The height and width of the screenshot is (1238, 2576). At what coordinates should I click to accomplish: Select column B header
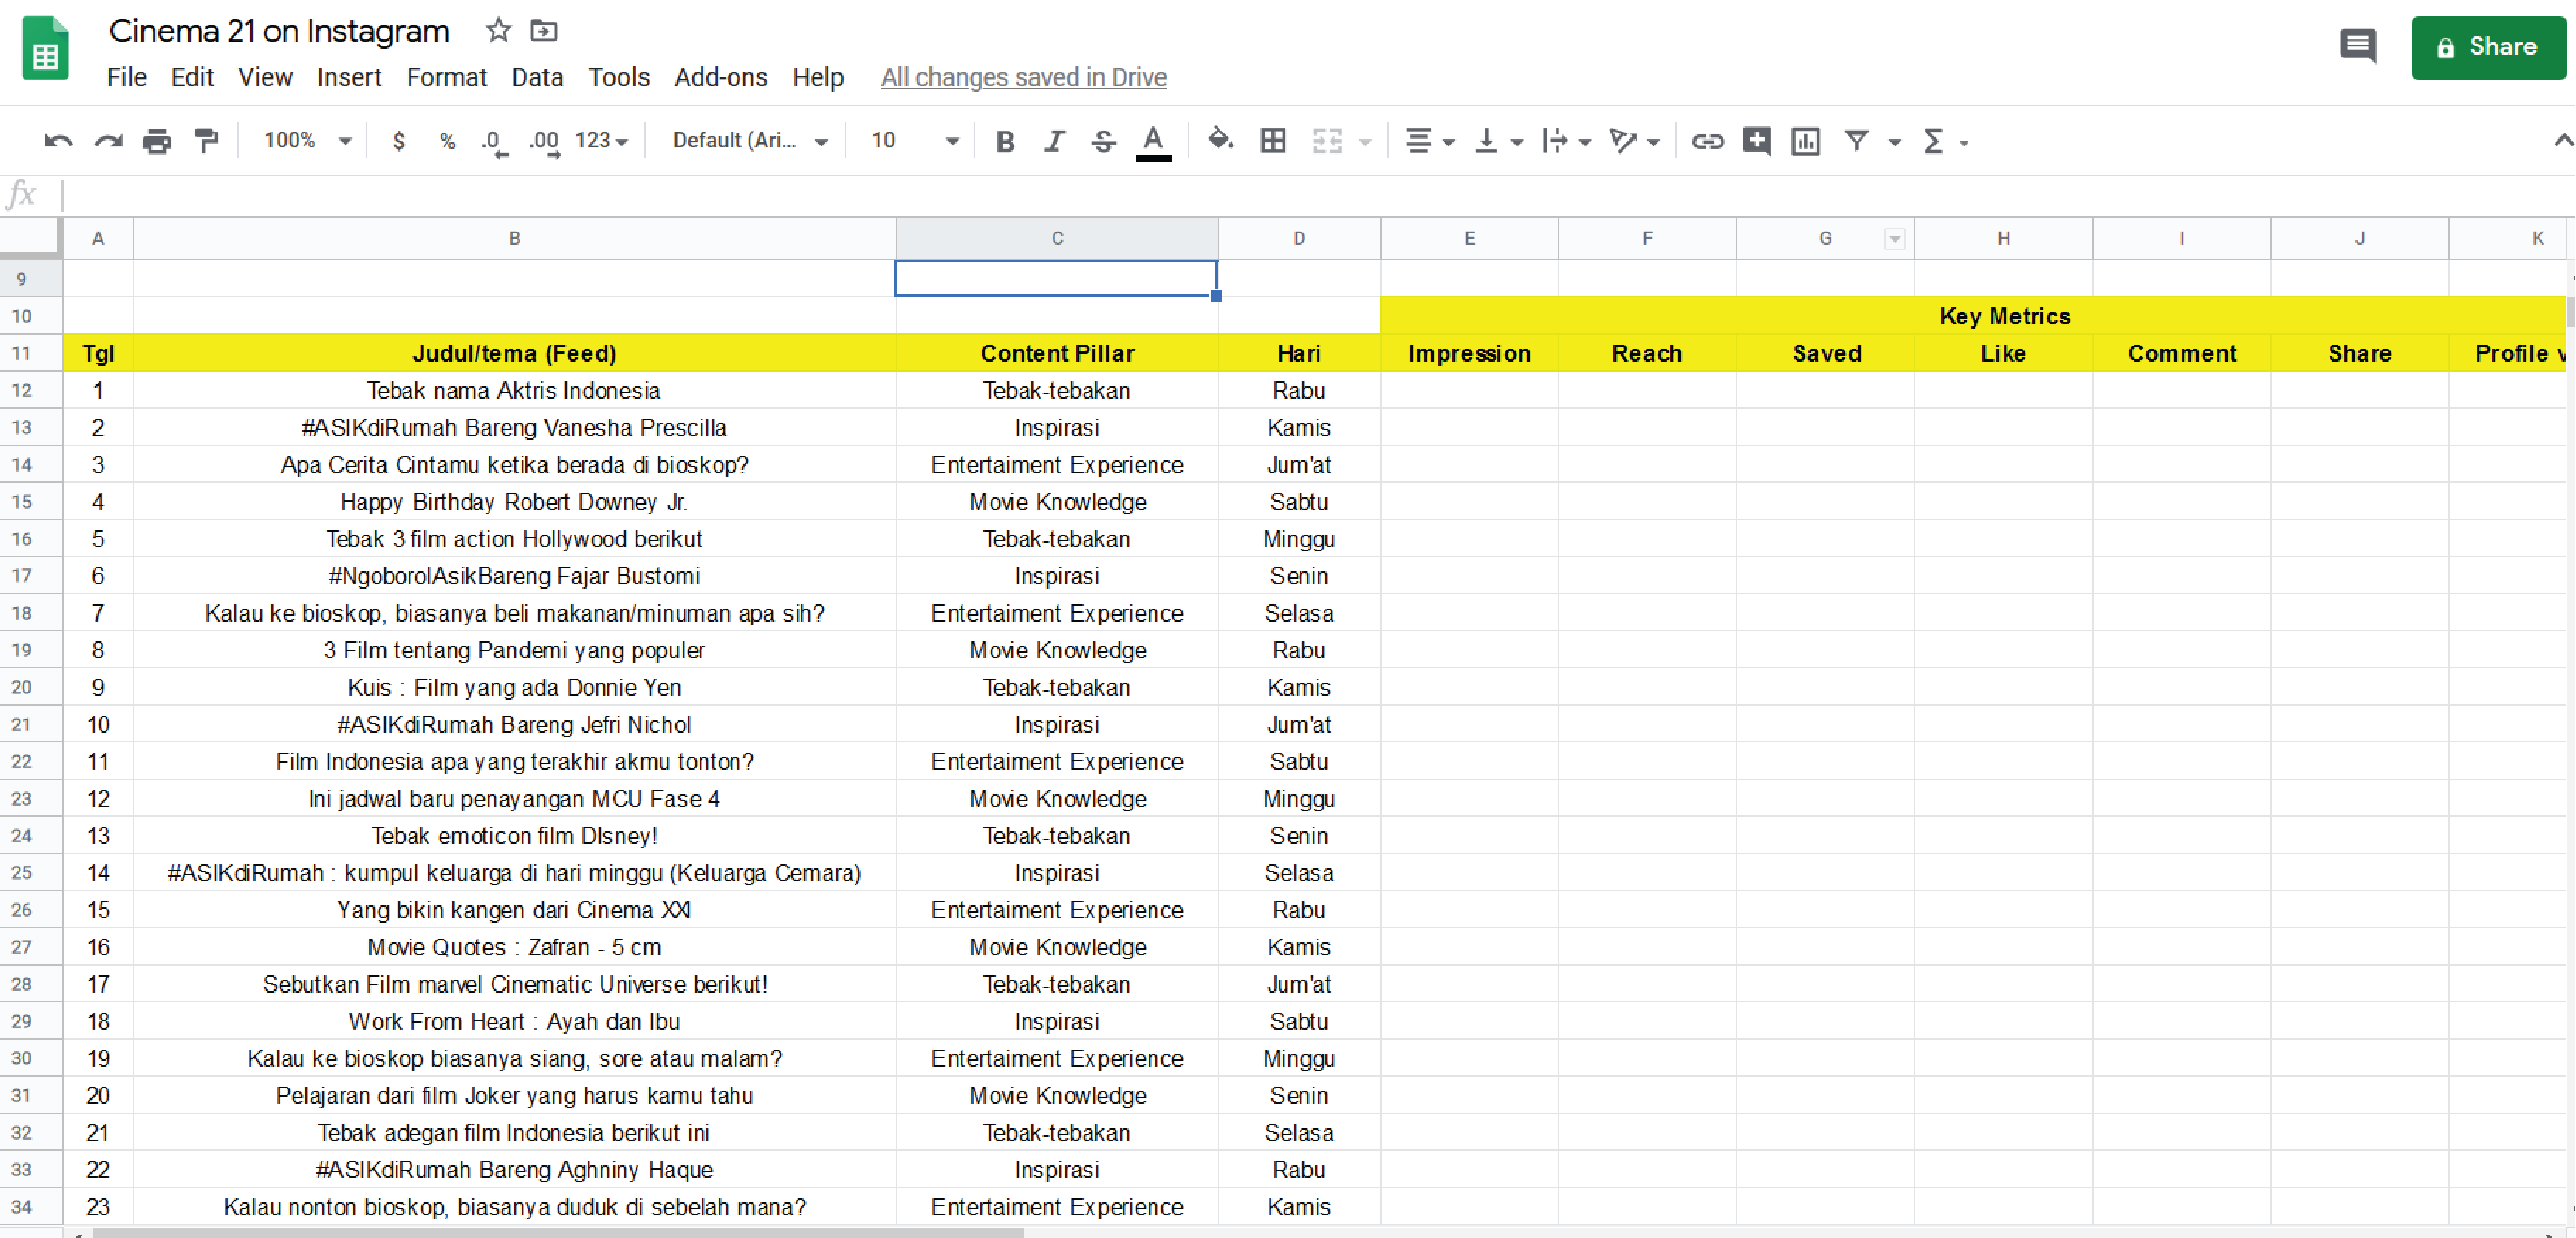pyautogui.click(x=514, y=238)
